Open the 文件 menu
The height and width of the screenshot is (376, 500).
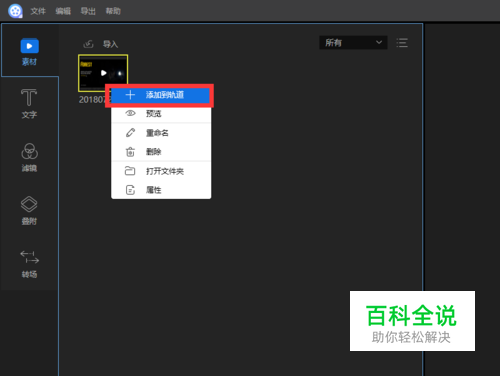38,11
